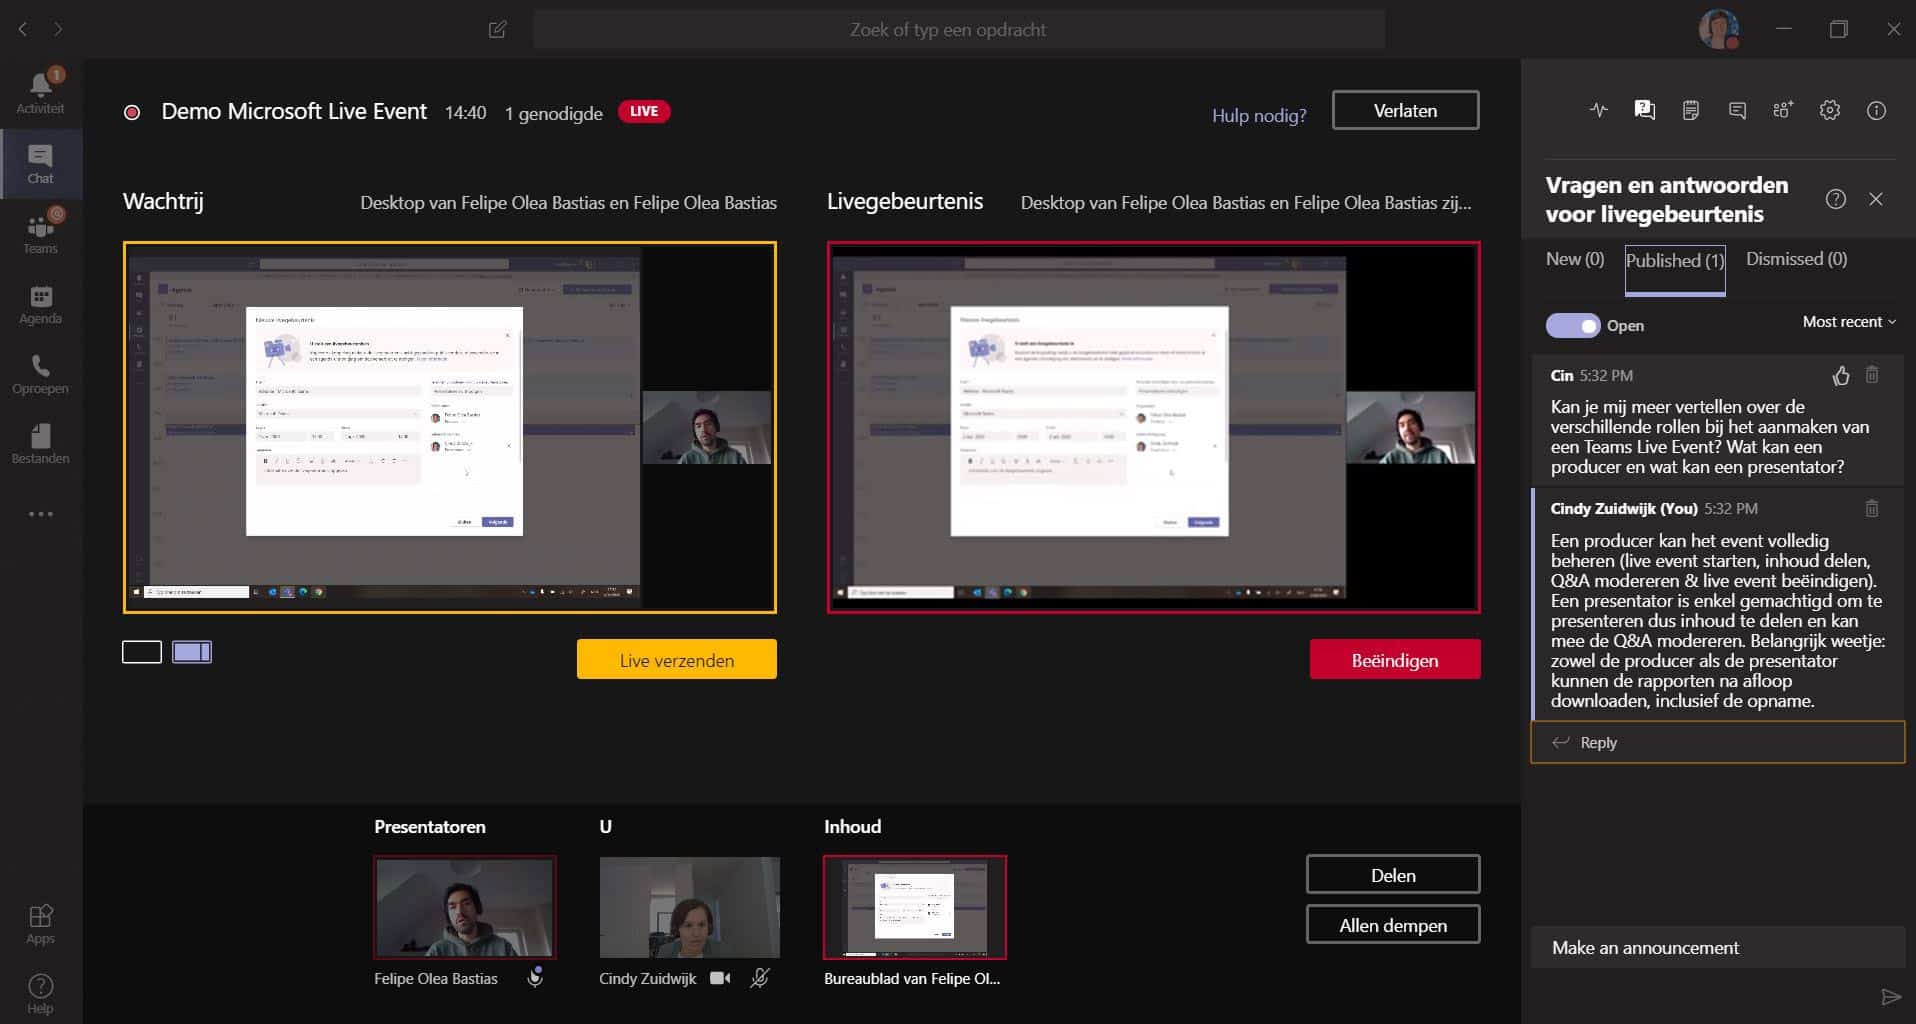
Task: Click the red LIVE status badge
Action: pyautogui.click(x=644, y=111)
